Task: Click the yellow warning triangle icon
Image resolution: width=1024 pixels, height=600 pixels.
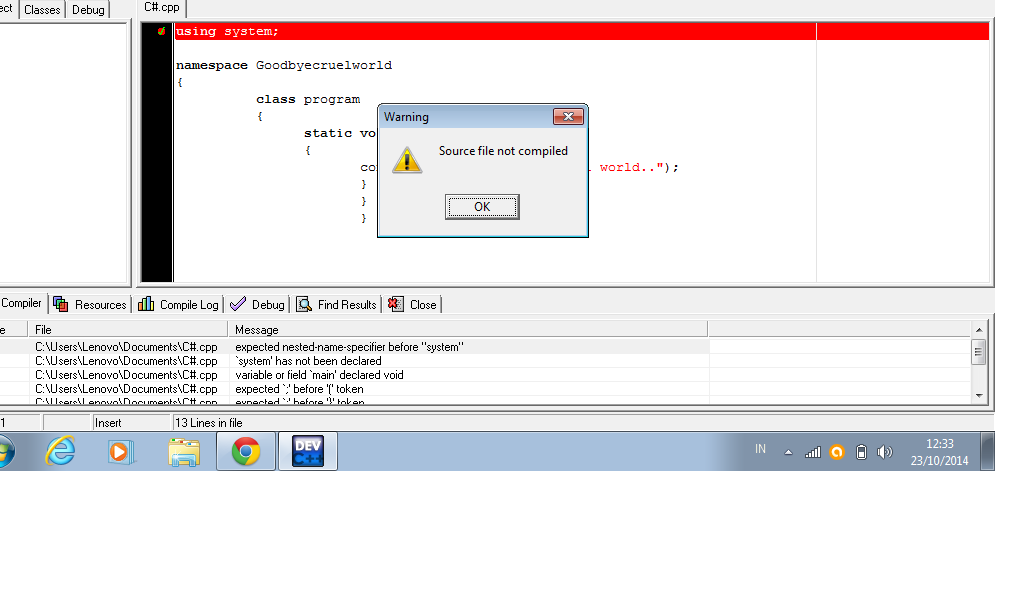Action: [407, 160]
